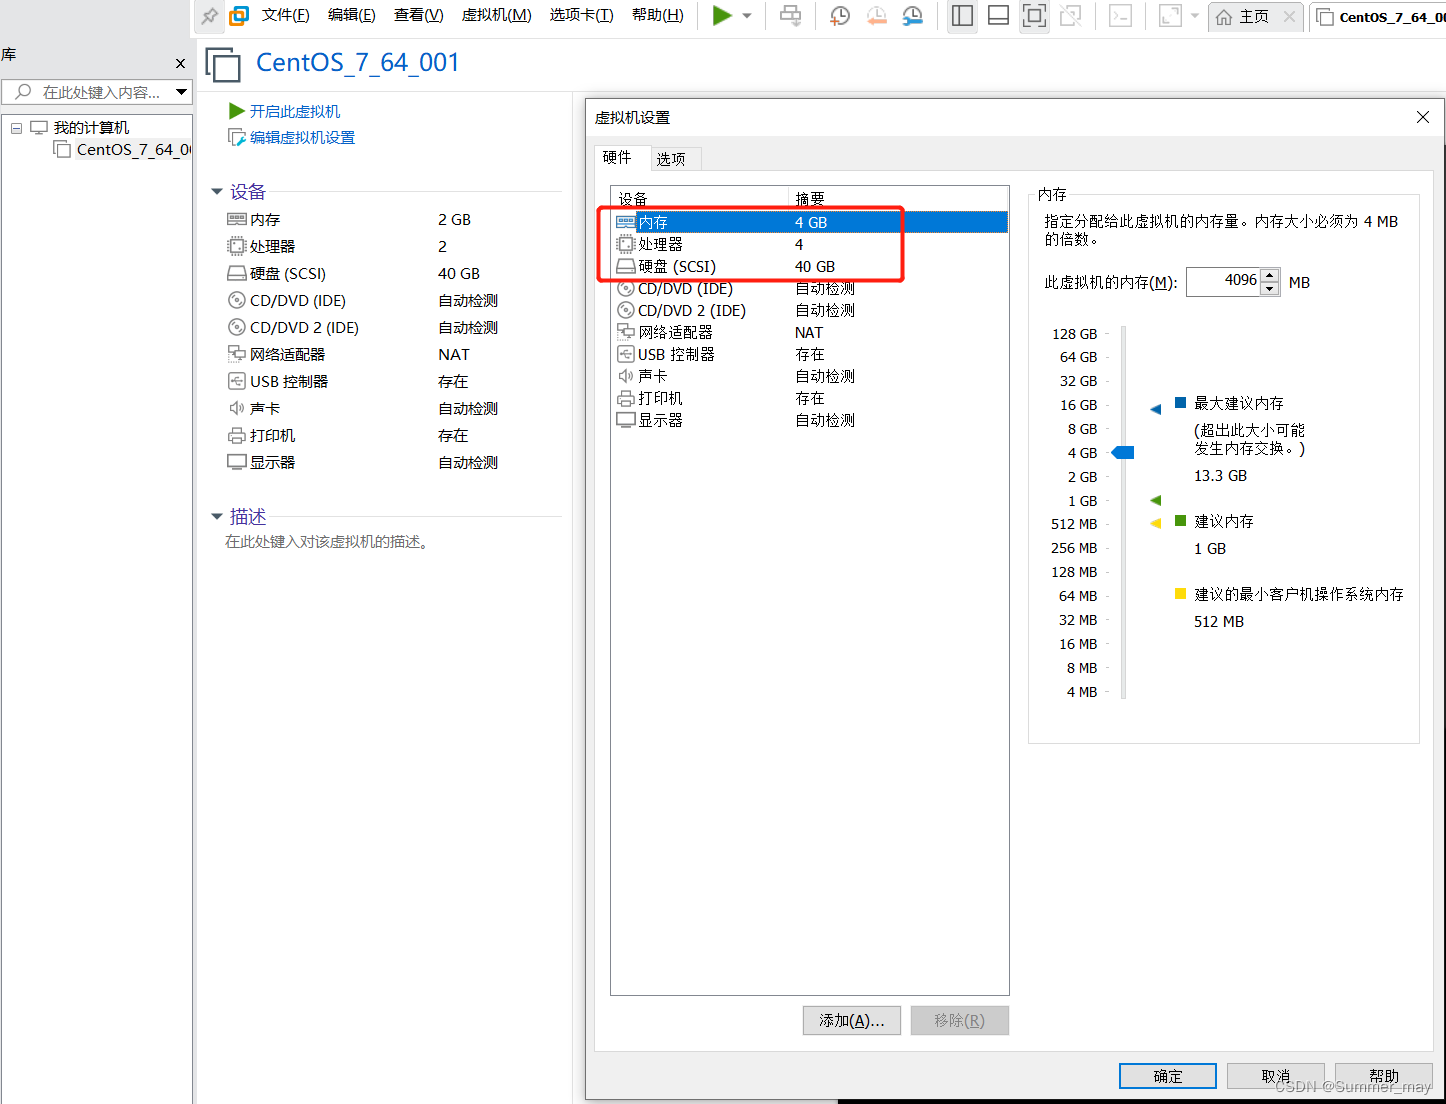Click the 网络适配器 icon in the dialog list
This screenshot has width=1446, height=1104.
(626, 332)
